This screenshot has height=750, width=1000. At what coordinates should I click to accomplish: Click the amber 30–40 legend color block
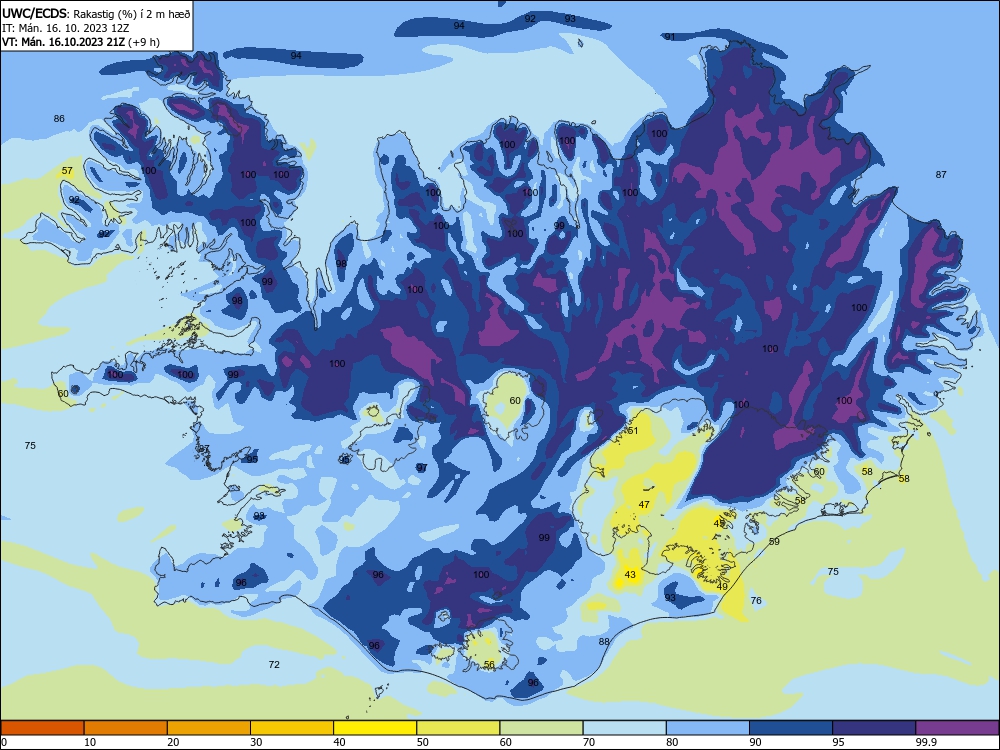[x=292, y=728]
